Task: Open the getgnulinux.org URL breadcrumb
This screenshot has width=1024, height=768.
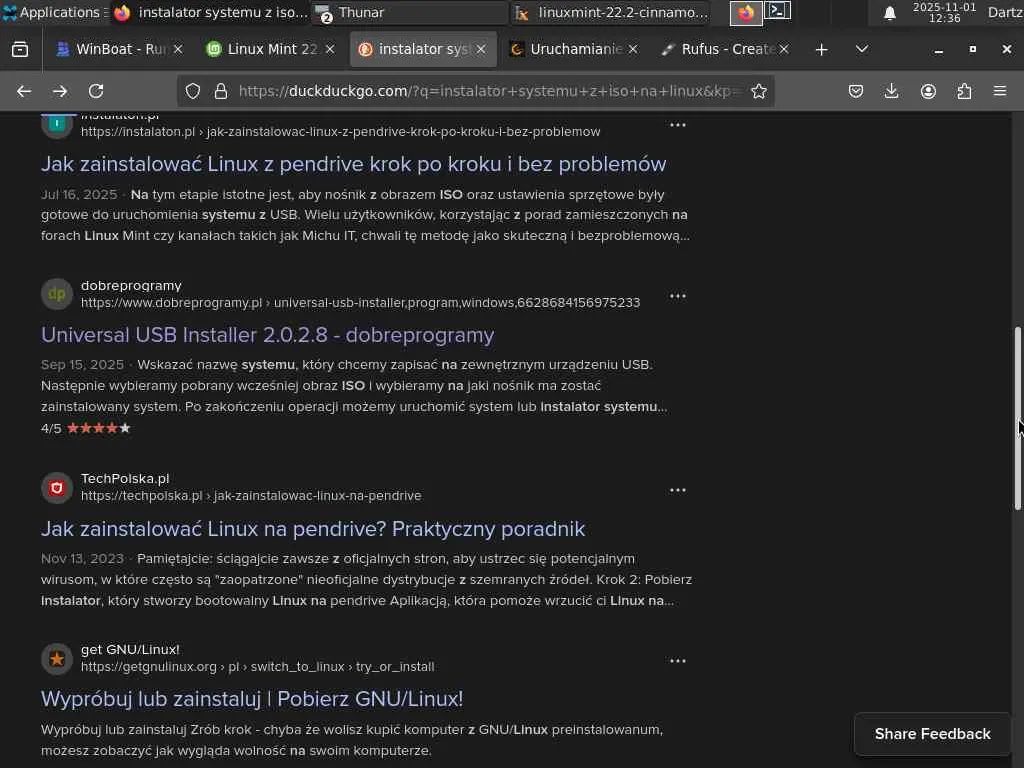Action: [x=257, y=667]
